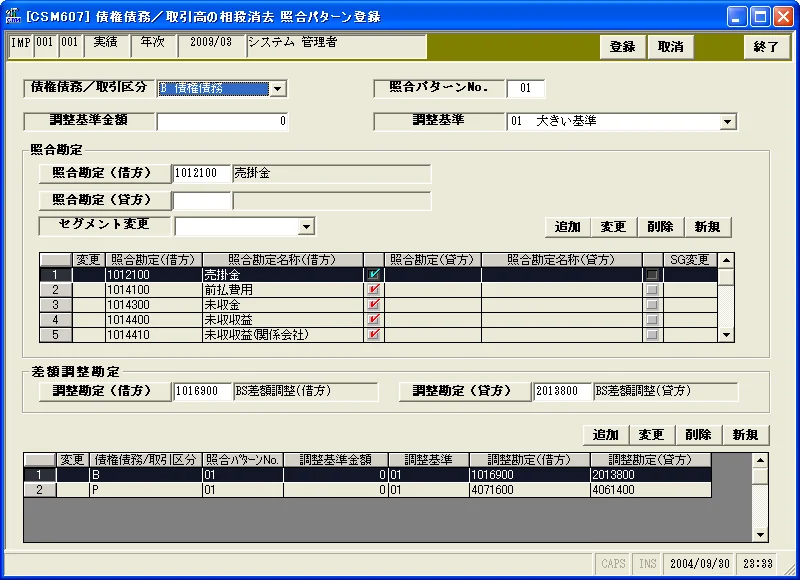Select row 4 未収収益 in grid
Image resolution: width=800 pixels, height=580 pixels.
click(x=379, y=320)
